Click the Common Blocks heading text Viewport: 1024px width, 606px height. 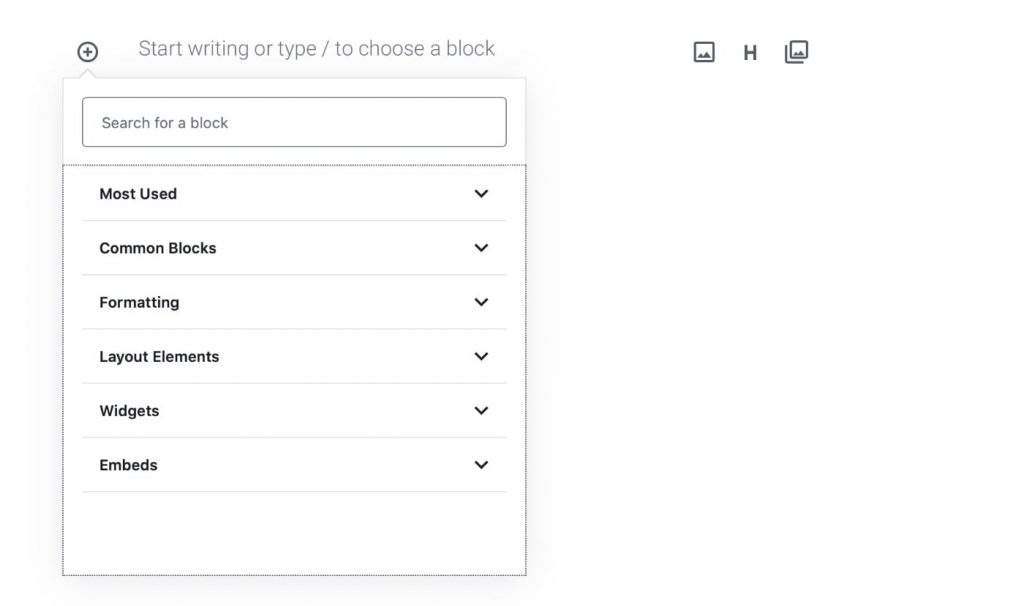(x=157, y=248)
